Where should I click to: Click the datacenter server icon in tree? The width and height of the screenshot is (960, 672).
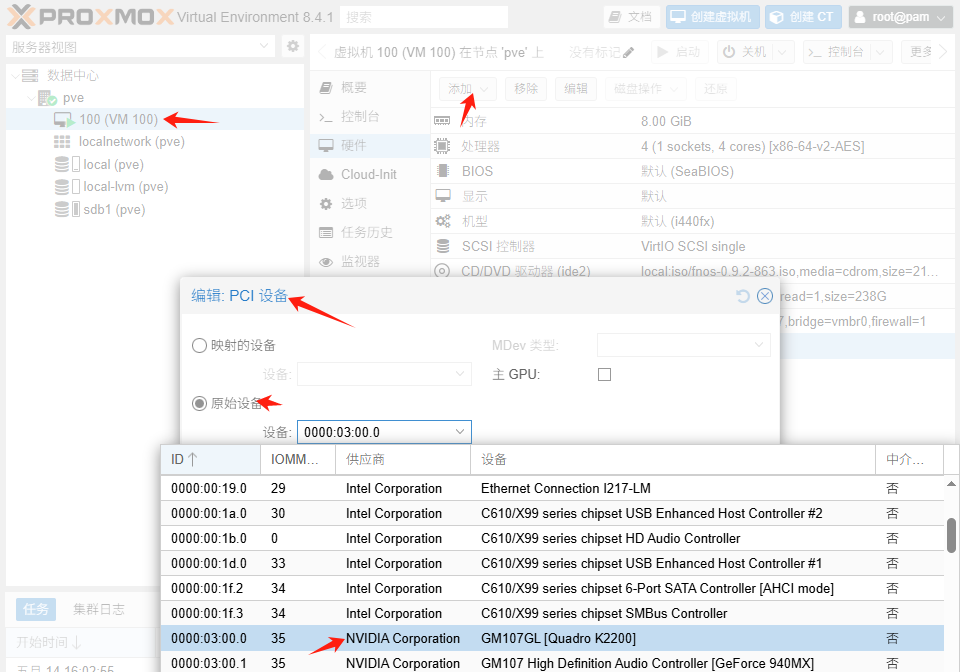point(30,75)
